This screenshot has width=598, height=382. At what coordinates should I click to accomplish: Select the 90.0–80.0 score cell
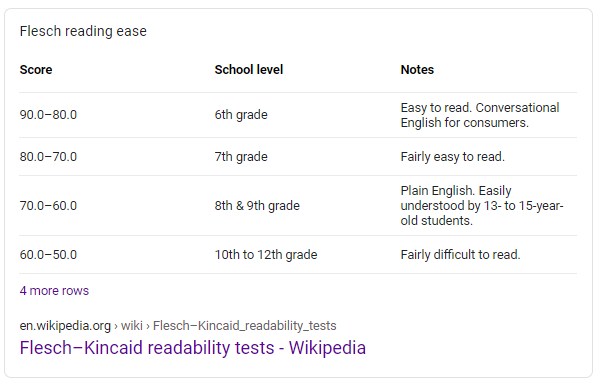pos(48,115)
